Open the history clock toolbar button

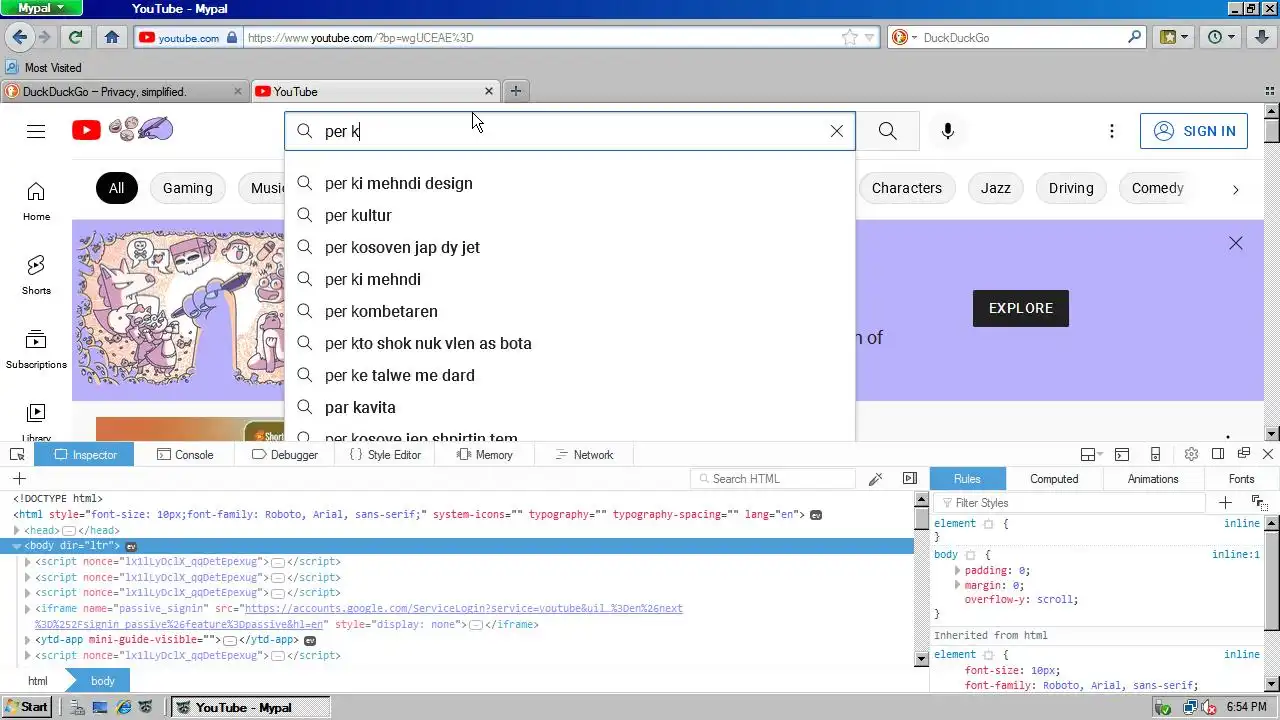[x=1221, y=37]
